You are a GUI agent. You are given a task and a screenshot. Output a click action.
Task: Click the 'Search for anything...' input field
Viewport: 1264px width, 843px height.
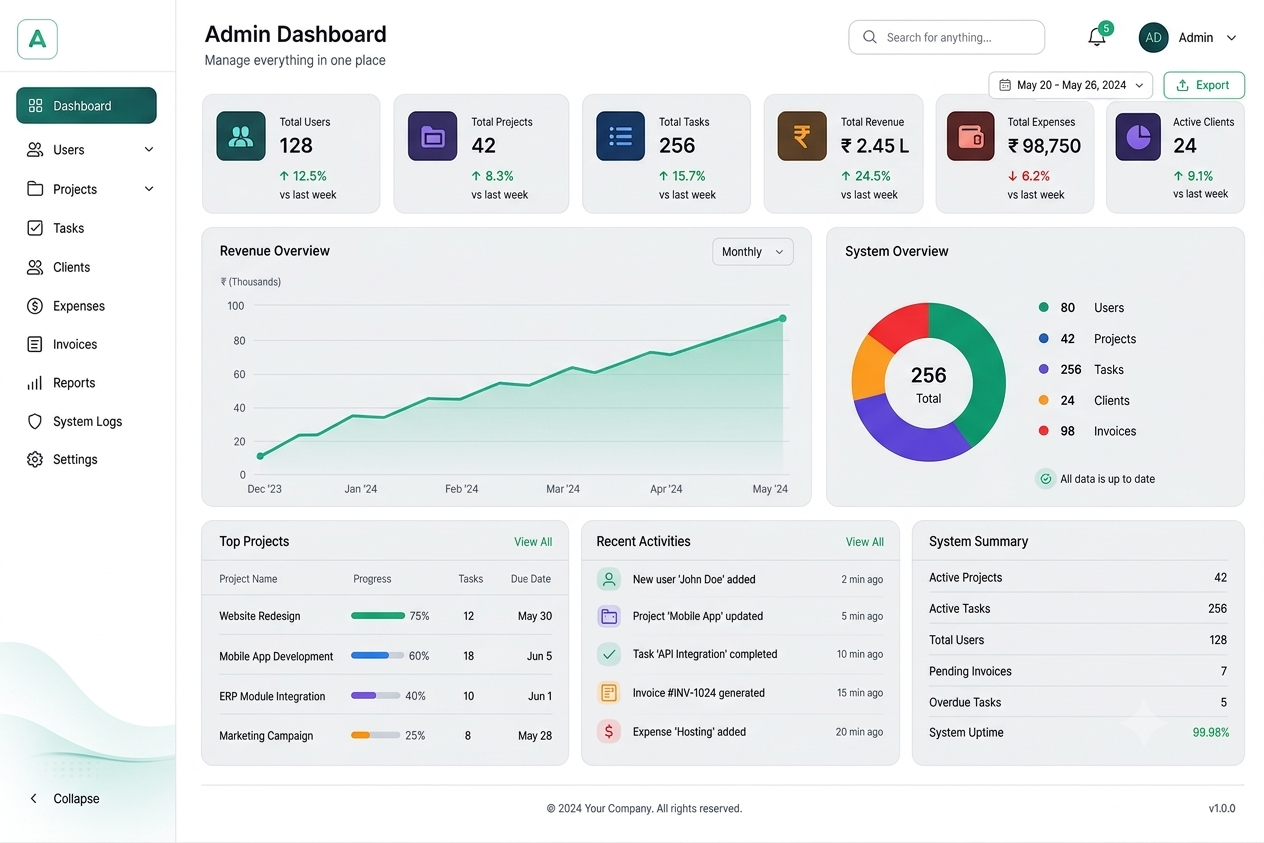click(x=947, y=37)
